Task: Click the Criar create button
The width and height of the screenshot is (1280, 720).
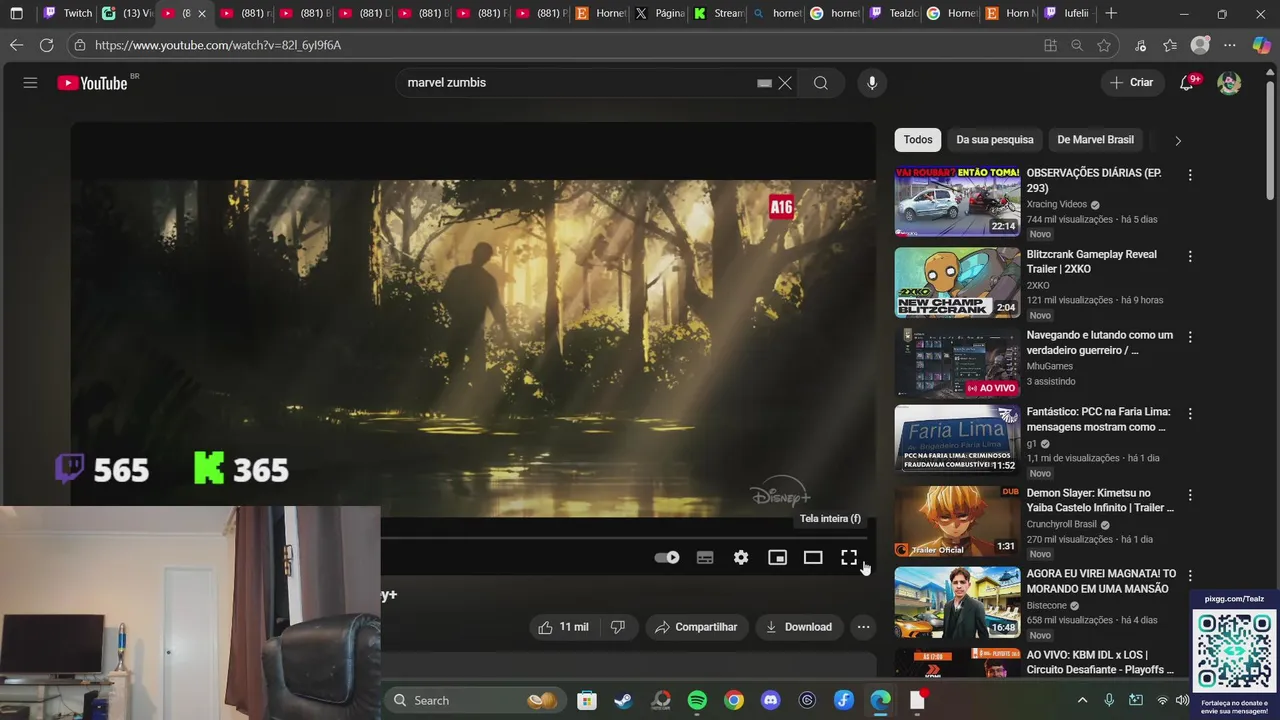Action: click(x=1132, y=83)
